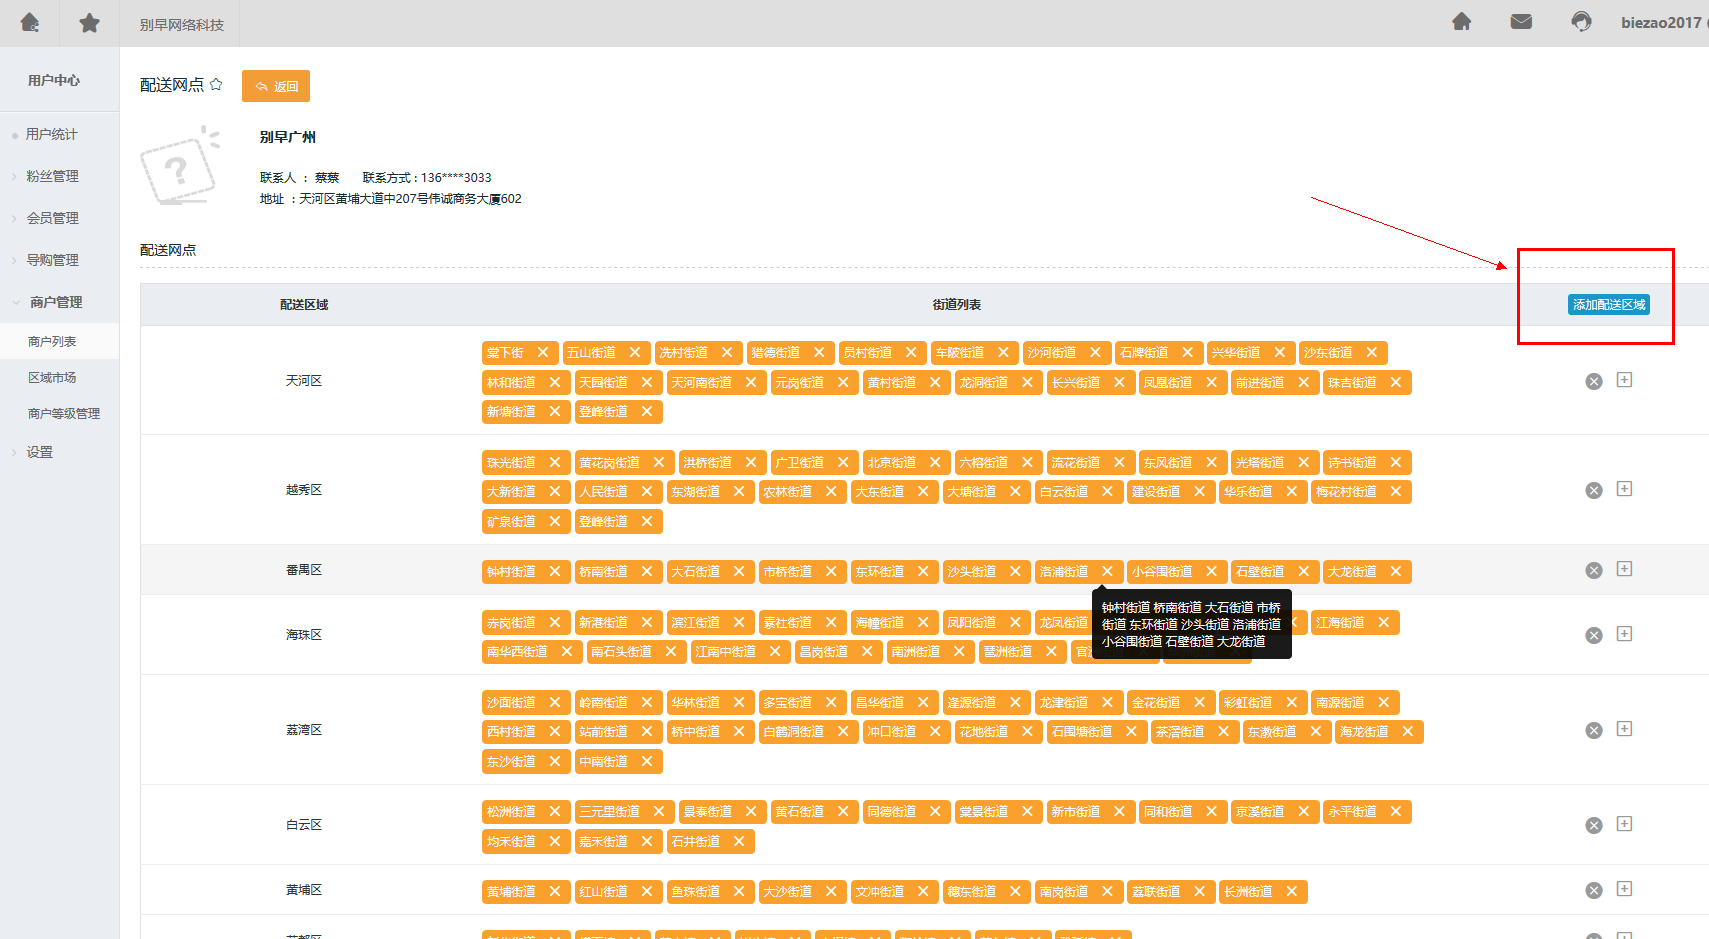Collapse the 商户管理 sidebar section
Viewport: 1709px width, 939px height.
click(x=55, y=302)
